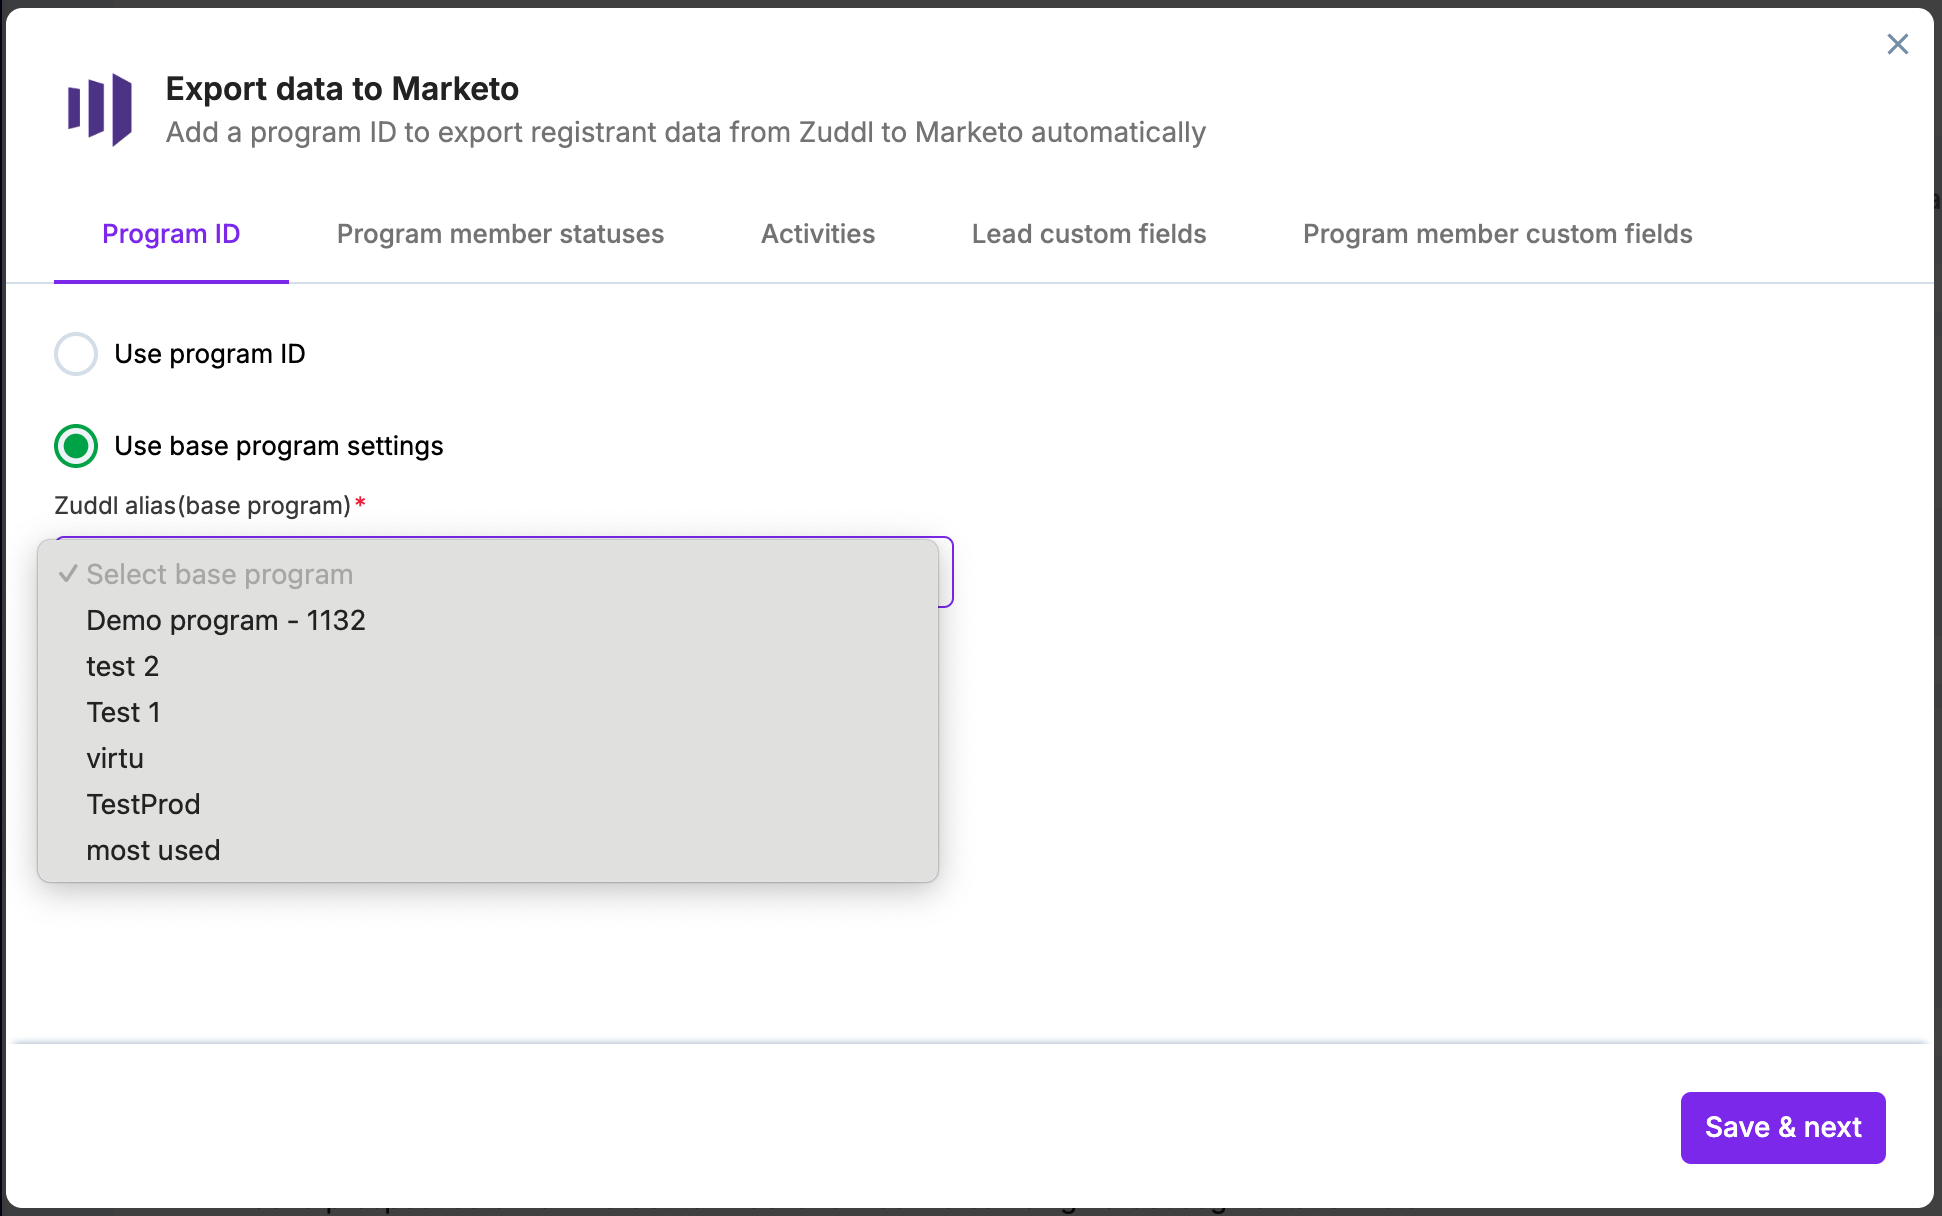The height and width of the screenshot is (1216, 1942).
Task: Choose 'Demo program - 1132' from dropdown
Action: coord(226,620)
